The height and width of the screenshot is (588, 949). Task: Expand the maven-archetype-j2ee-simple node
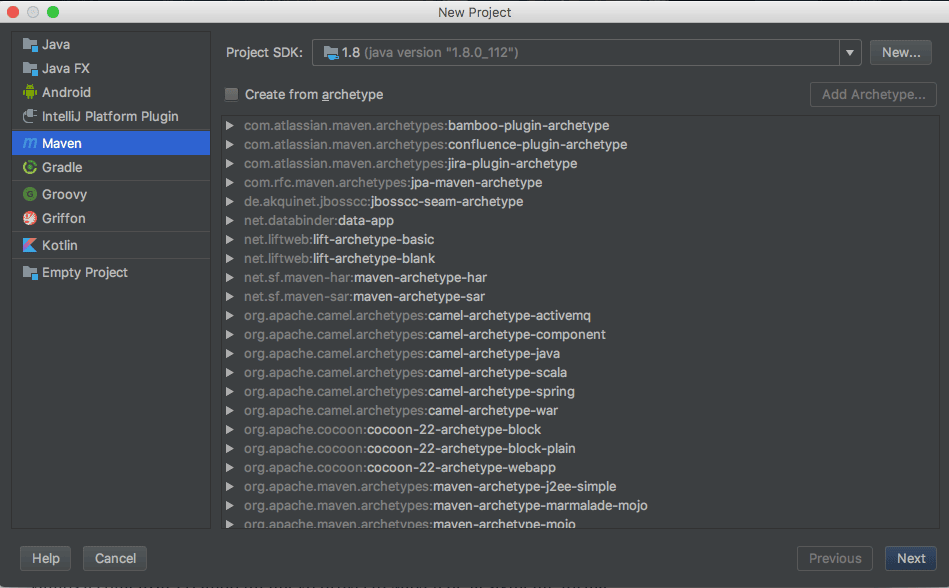click(x=230, y=486)
